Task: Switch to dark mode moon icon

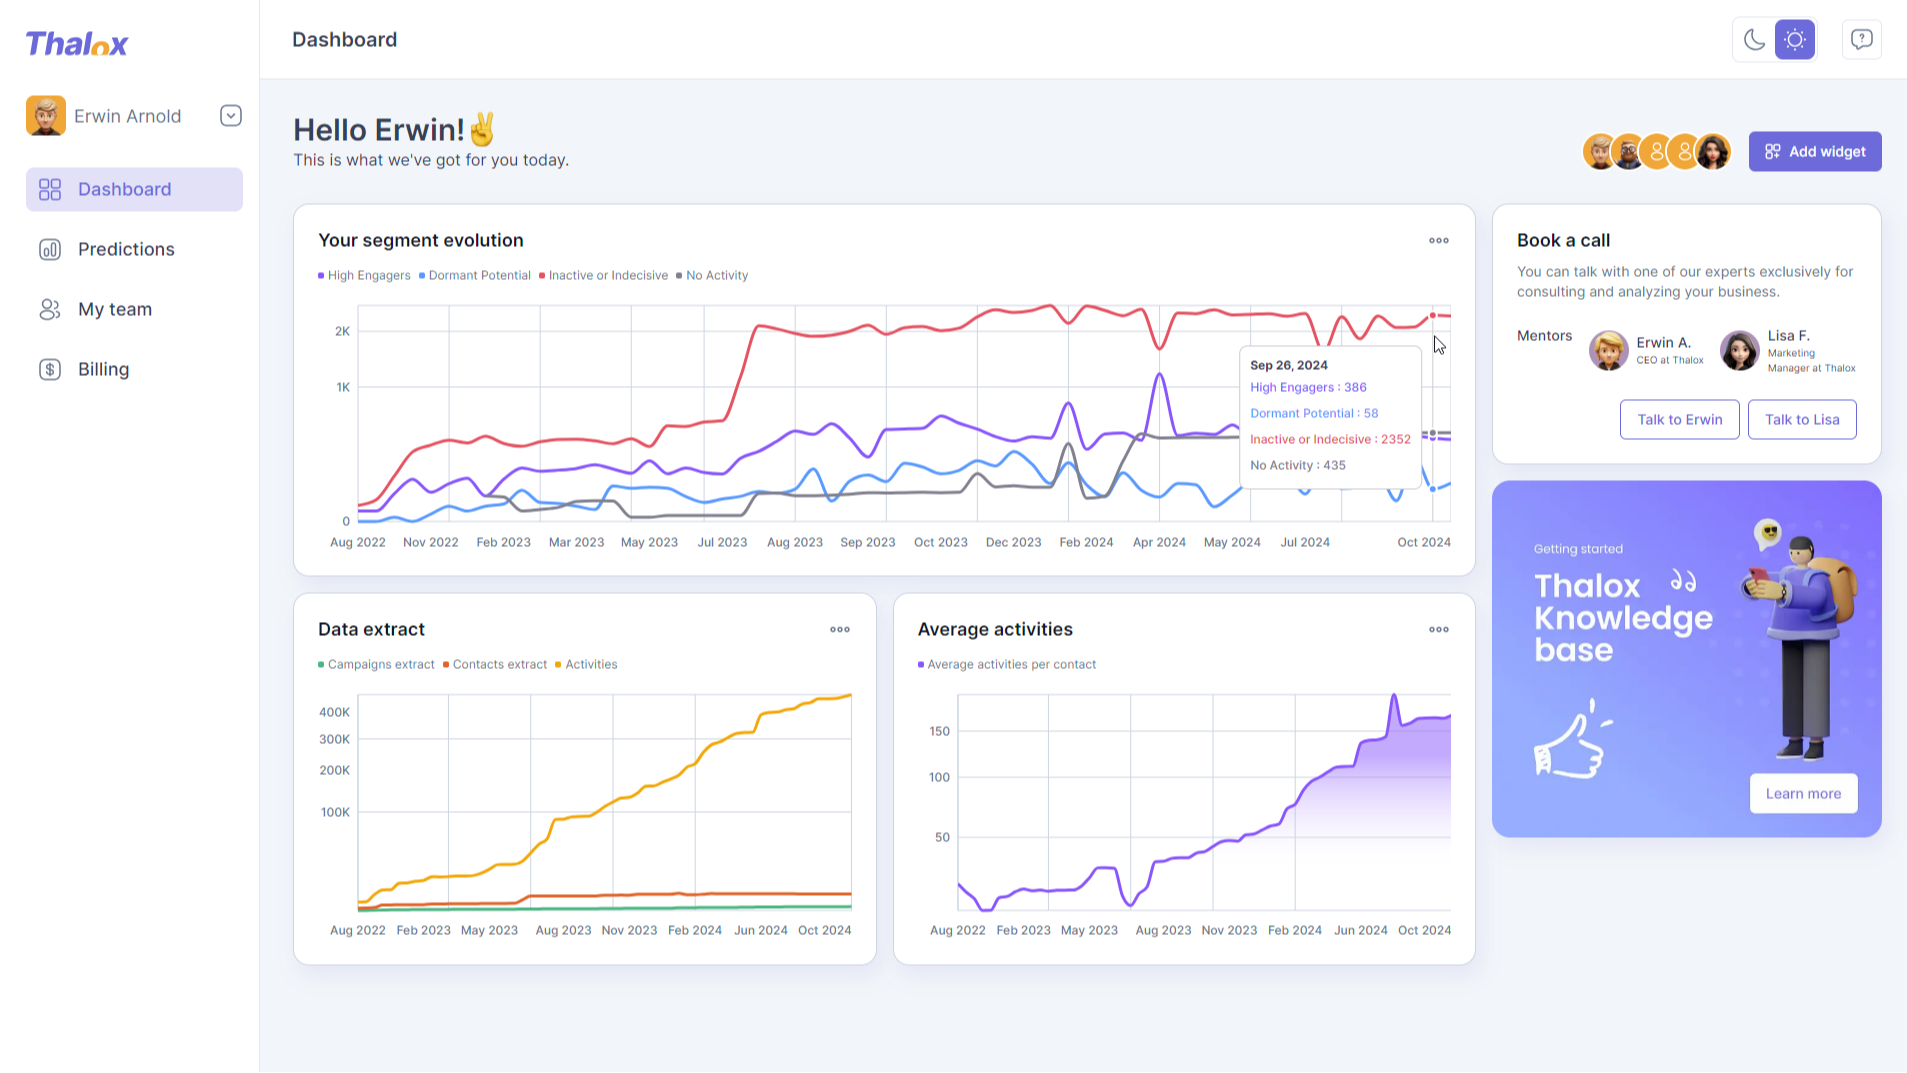Action: [1754, 40]
